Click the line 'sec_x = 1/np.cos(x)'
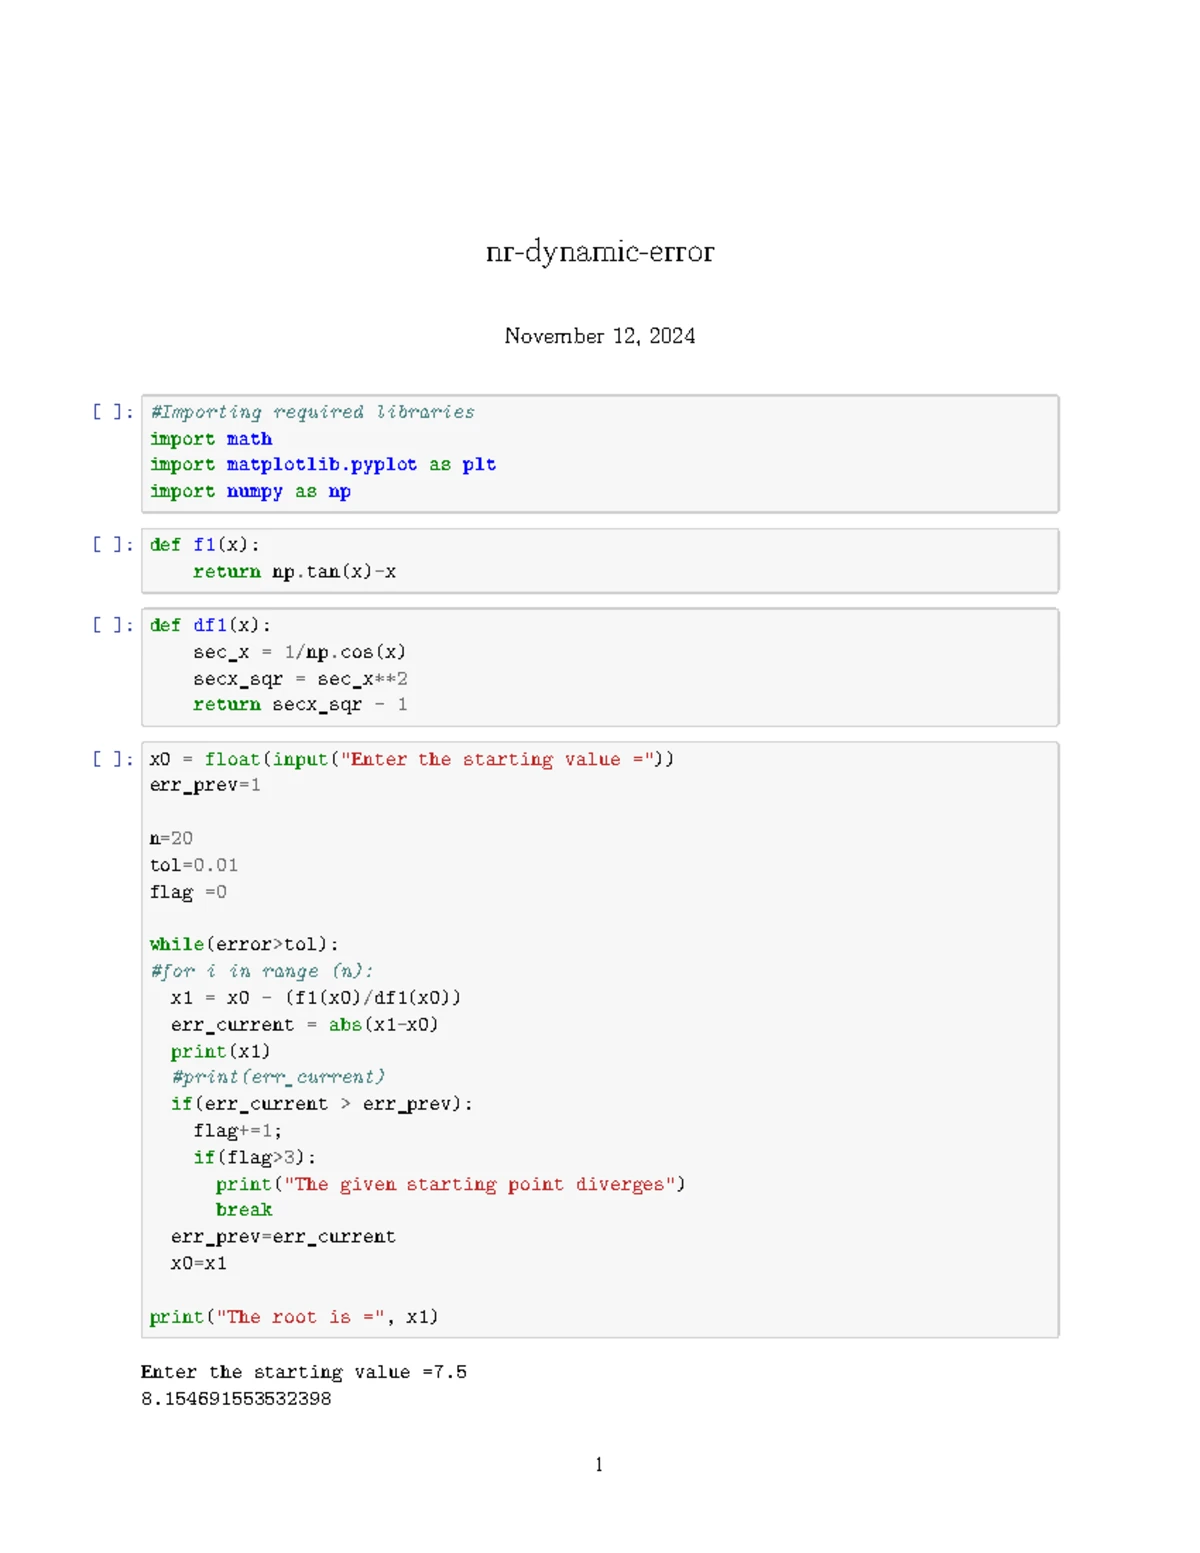The width and height of the screenshot is (1200, 1553). (x=299, y=652)
